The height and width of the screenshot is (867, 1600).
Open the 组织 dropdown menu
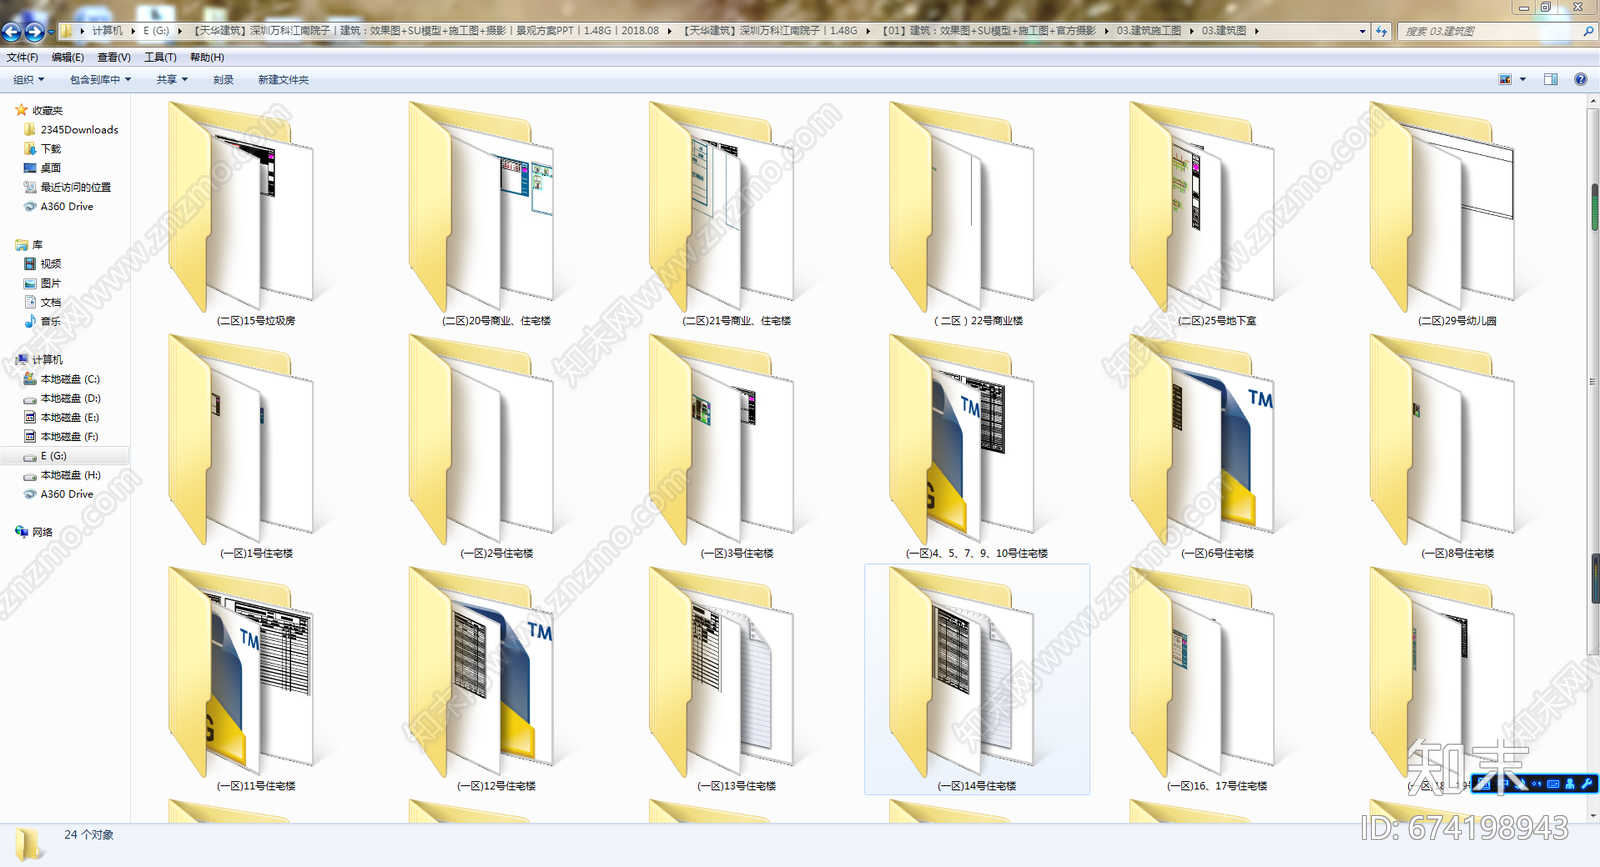coord(28,79)
